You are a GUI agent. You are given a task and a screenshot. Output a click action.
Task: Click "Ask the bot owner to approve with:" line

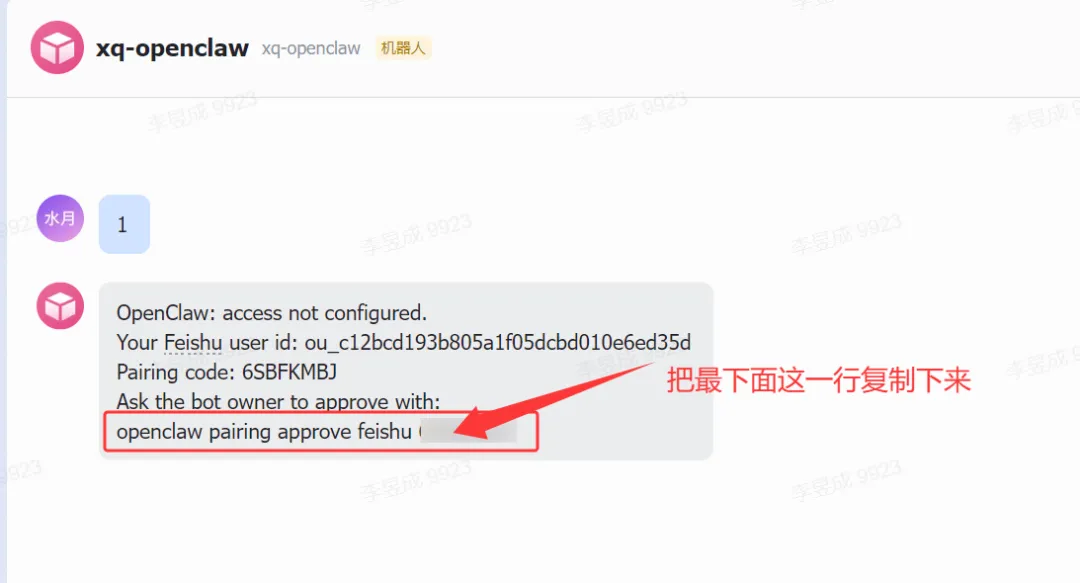click(278, 402)
